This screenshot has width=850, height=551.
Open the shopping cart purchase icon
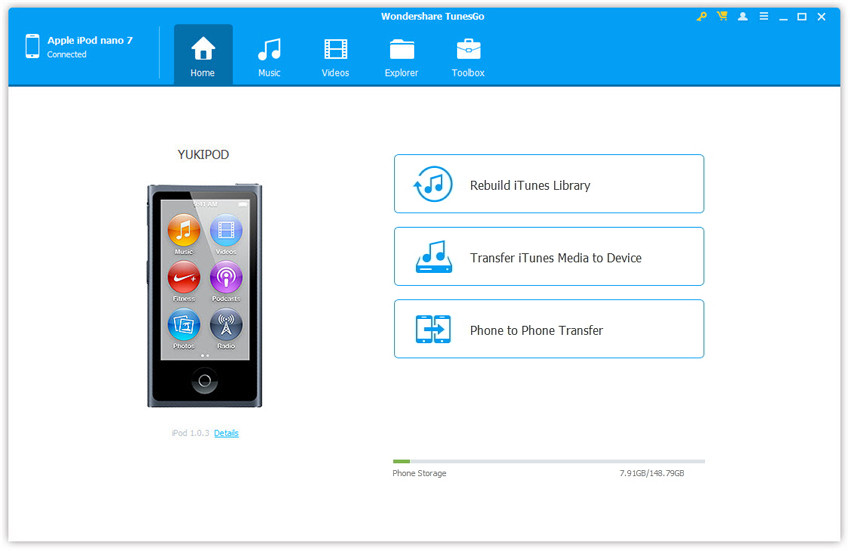pos(722,17)
